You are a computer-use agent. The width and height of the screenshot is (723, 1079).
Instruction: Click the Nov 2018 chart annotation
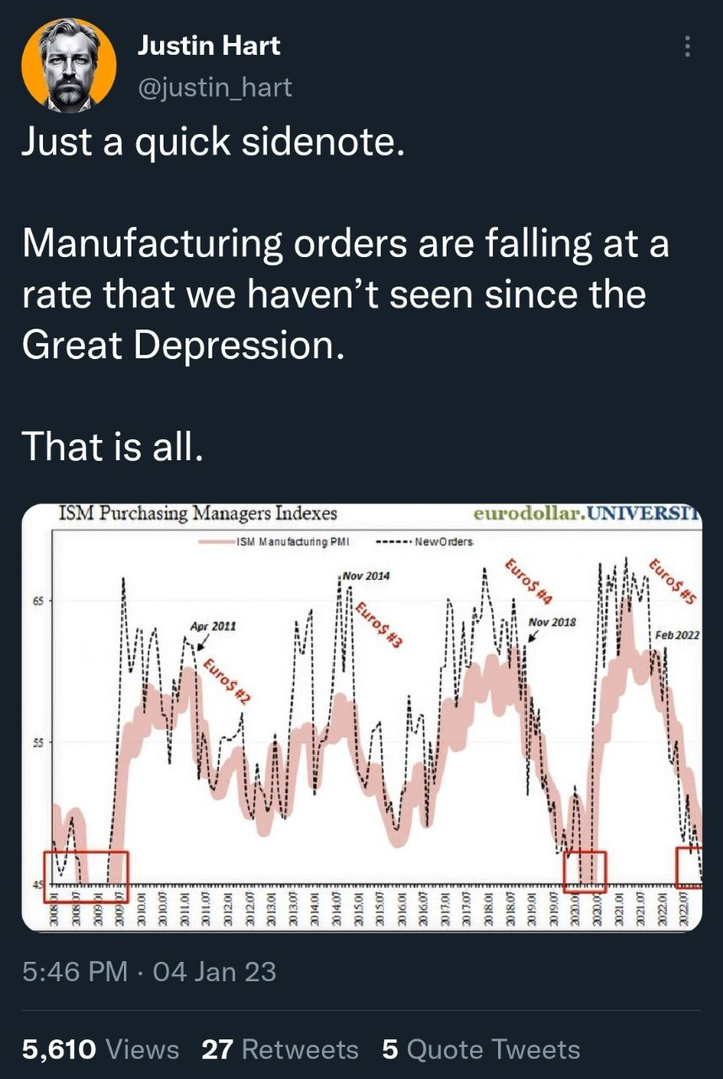point(552,621)
